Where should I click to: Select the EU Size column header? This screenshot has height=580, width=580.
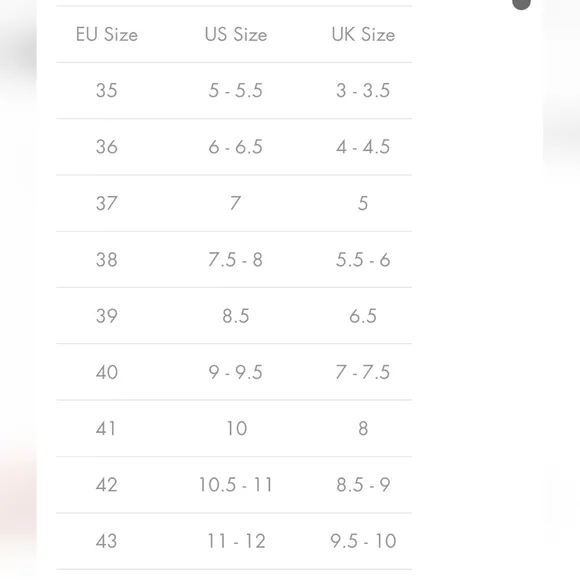107,34
